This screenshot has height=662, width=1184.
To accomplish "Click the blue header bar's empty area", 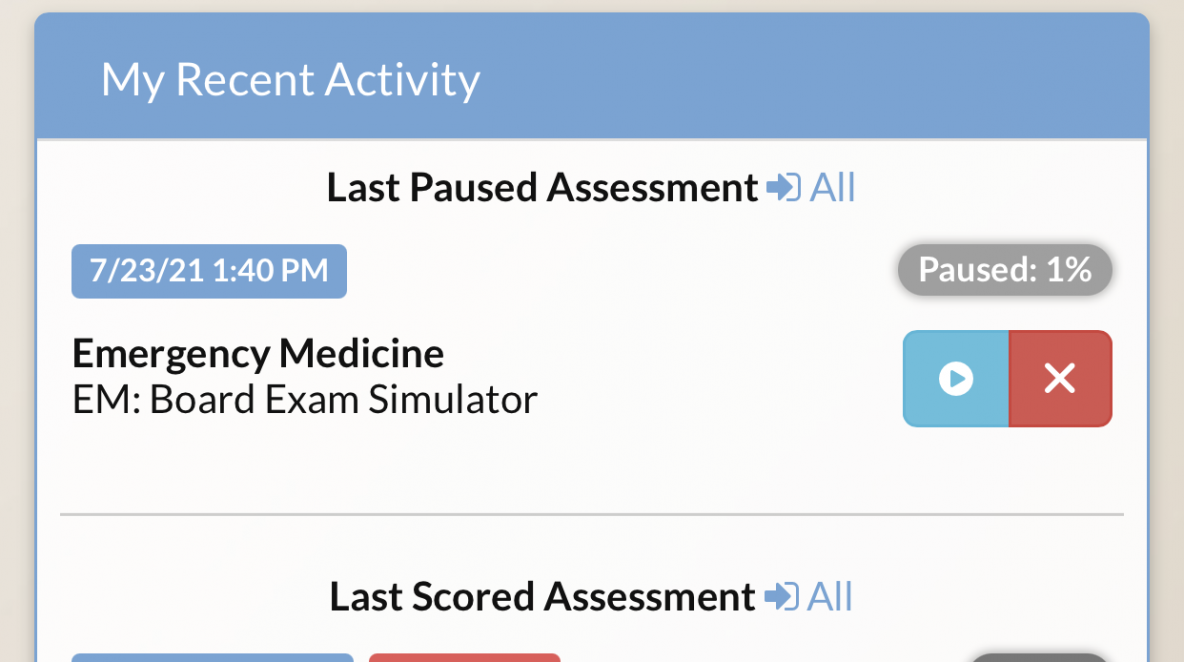I will pos(816,75).
